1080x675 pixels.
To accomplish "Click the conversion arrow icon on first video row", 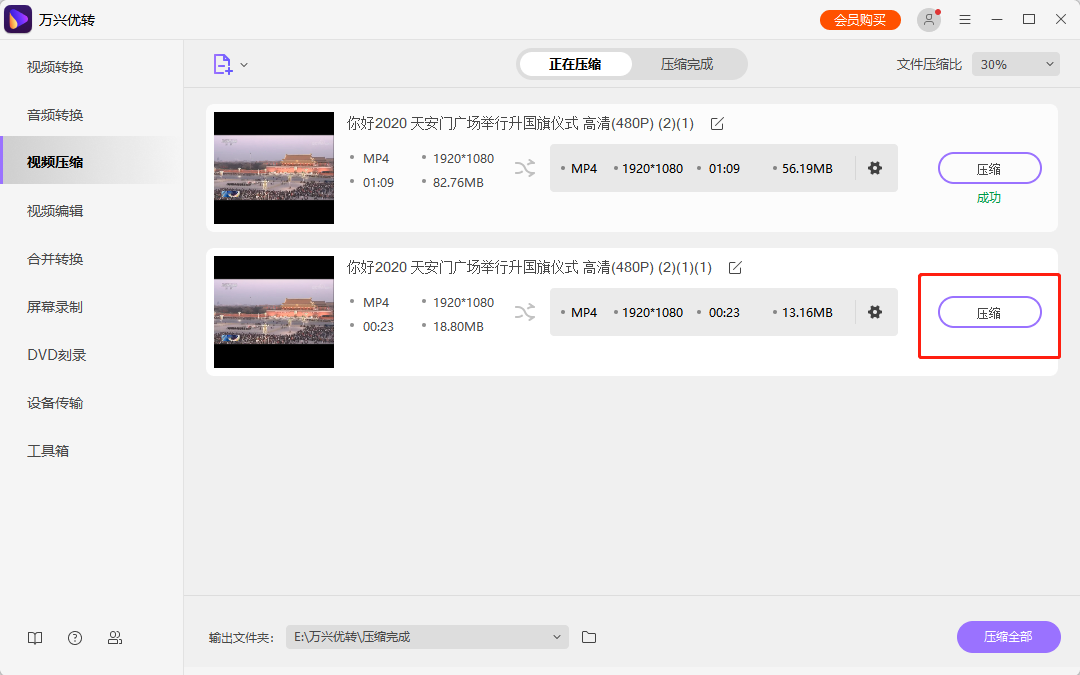I will pyautogui.click(x=525, y=168).
